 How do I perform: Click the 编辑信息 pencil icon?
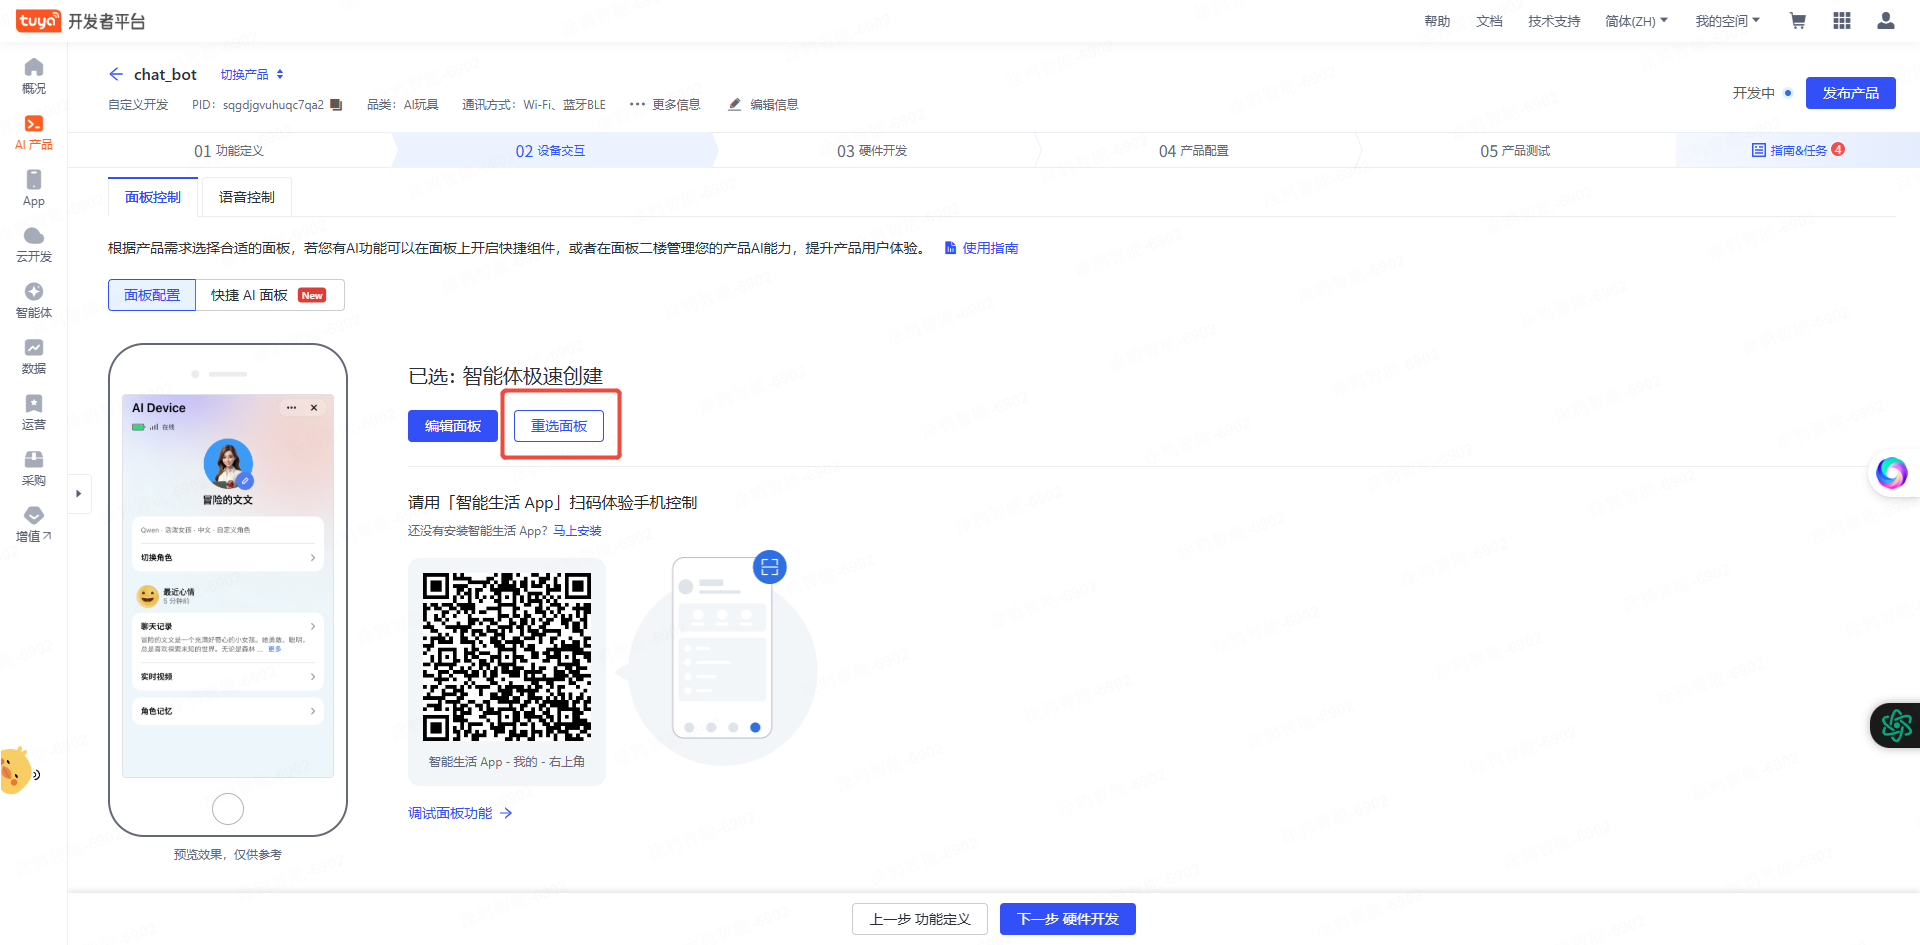735,104
